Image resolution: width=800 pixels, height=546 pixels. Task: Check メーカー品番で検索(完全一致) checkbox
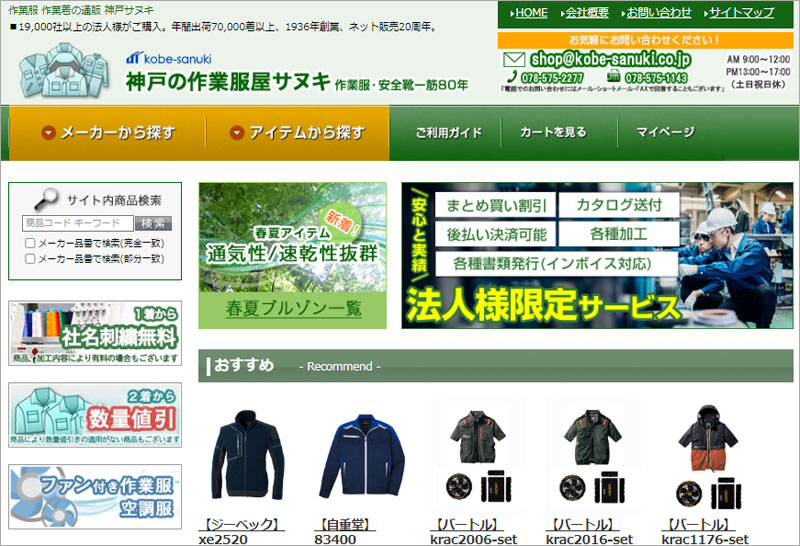[x=30, y=243]
